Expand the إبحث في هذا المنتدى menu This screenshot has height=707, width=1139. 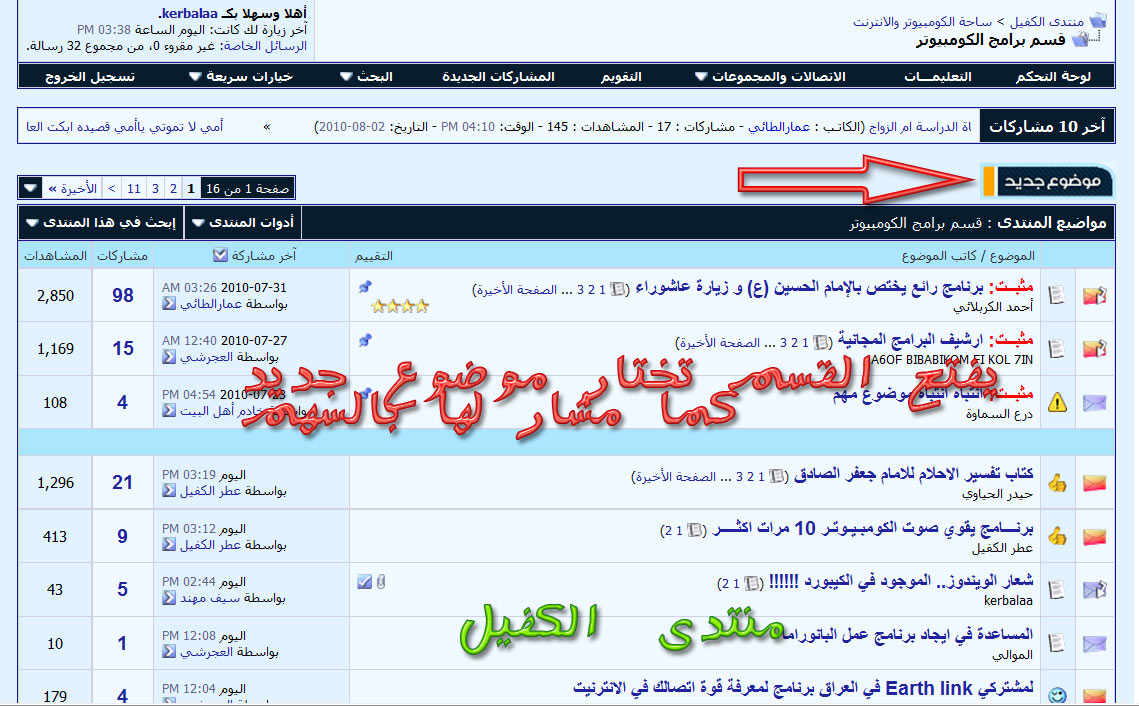pos(101,222)
